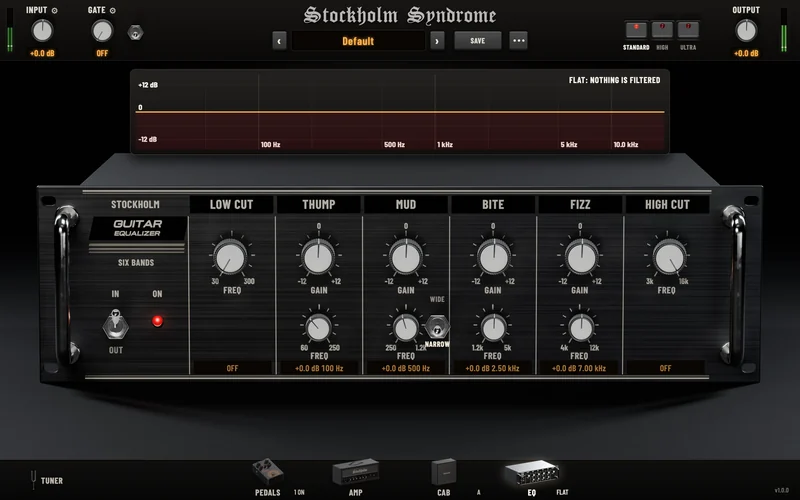Click the '+0.0 dB 7.00 kHz' readout

click(579, 368)
